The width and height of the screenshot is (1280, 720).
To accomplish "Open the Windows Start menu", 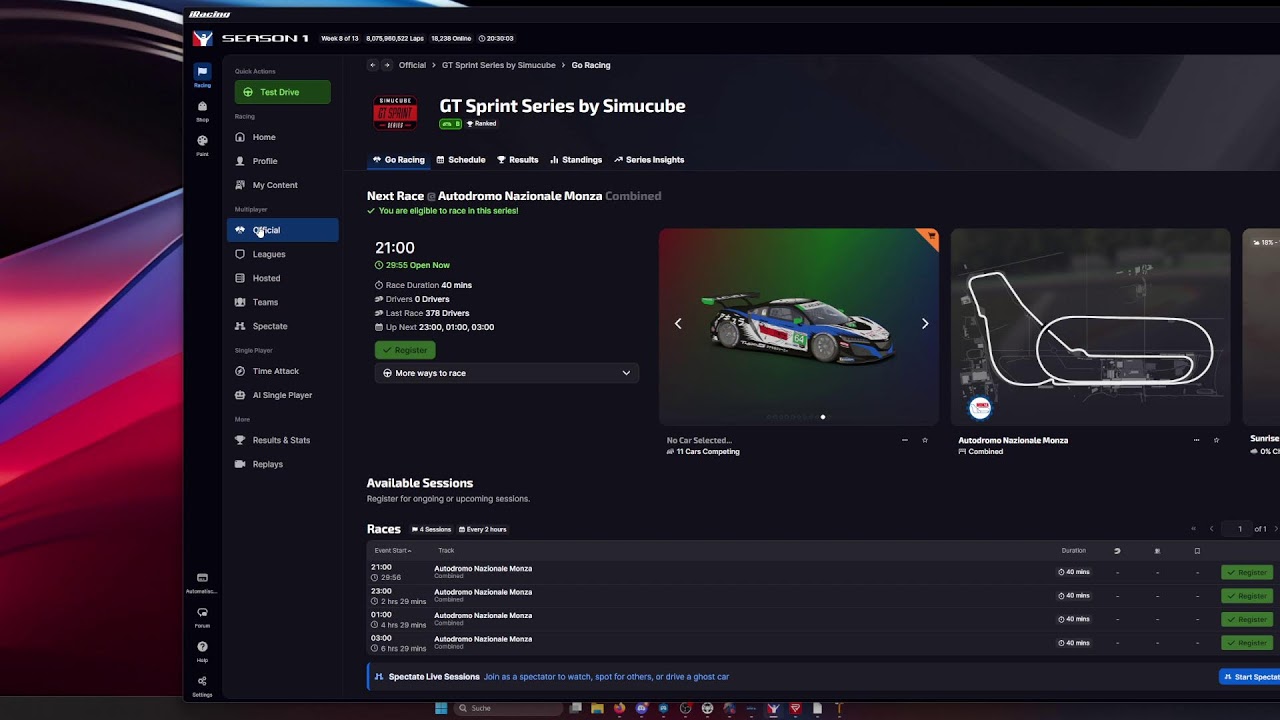I will click(x=441, y=709).
